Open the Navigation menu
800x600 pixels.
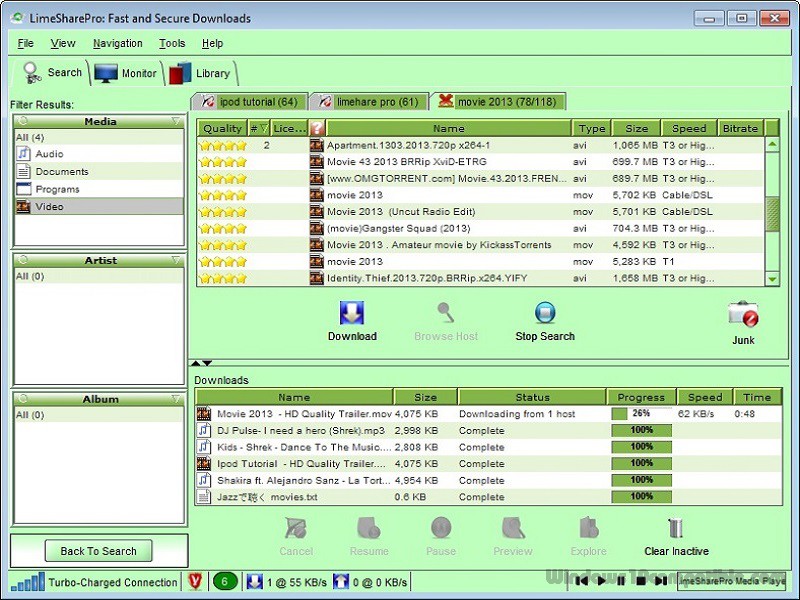(x=118, y=43)
